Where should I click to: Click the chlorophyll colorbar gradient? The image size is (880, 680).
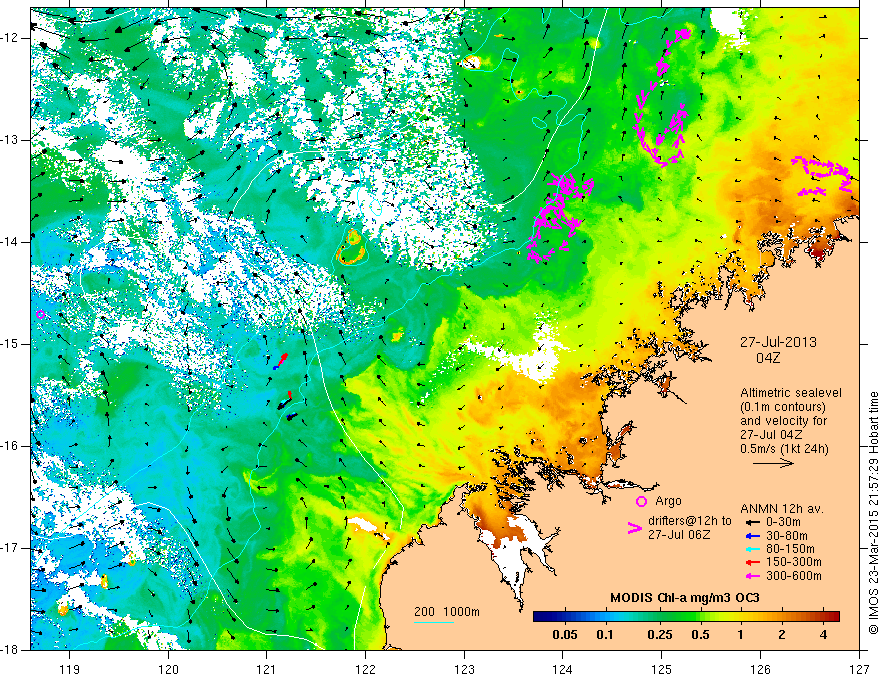tap(686, 617)
